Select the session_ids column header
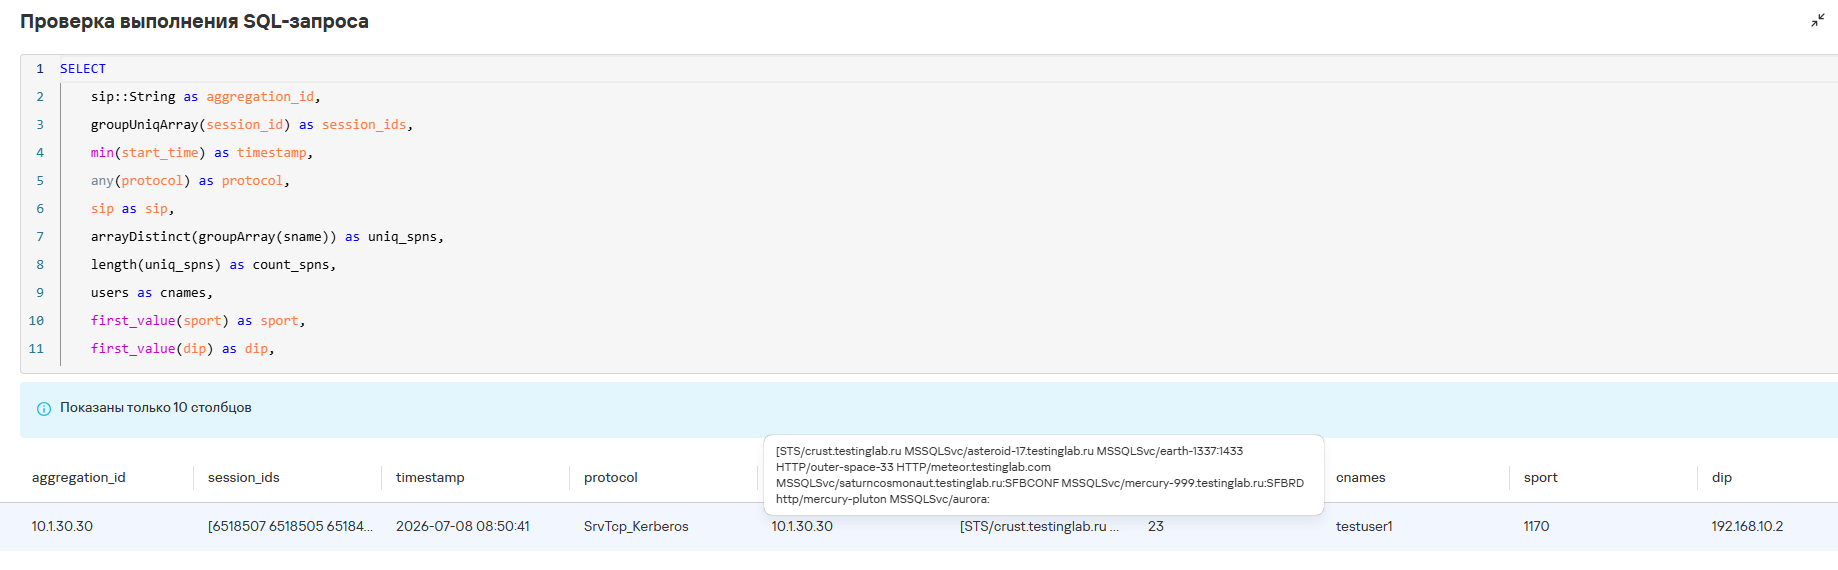The height and width of the screenshot is (570, 1838). tap(244, 478)
